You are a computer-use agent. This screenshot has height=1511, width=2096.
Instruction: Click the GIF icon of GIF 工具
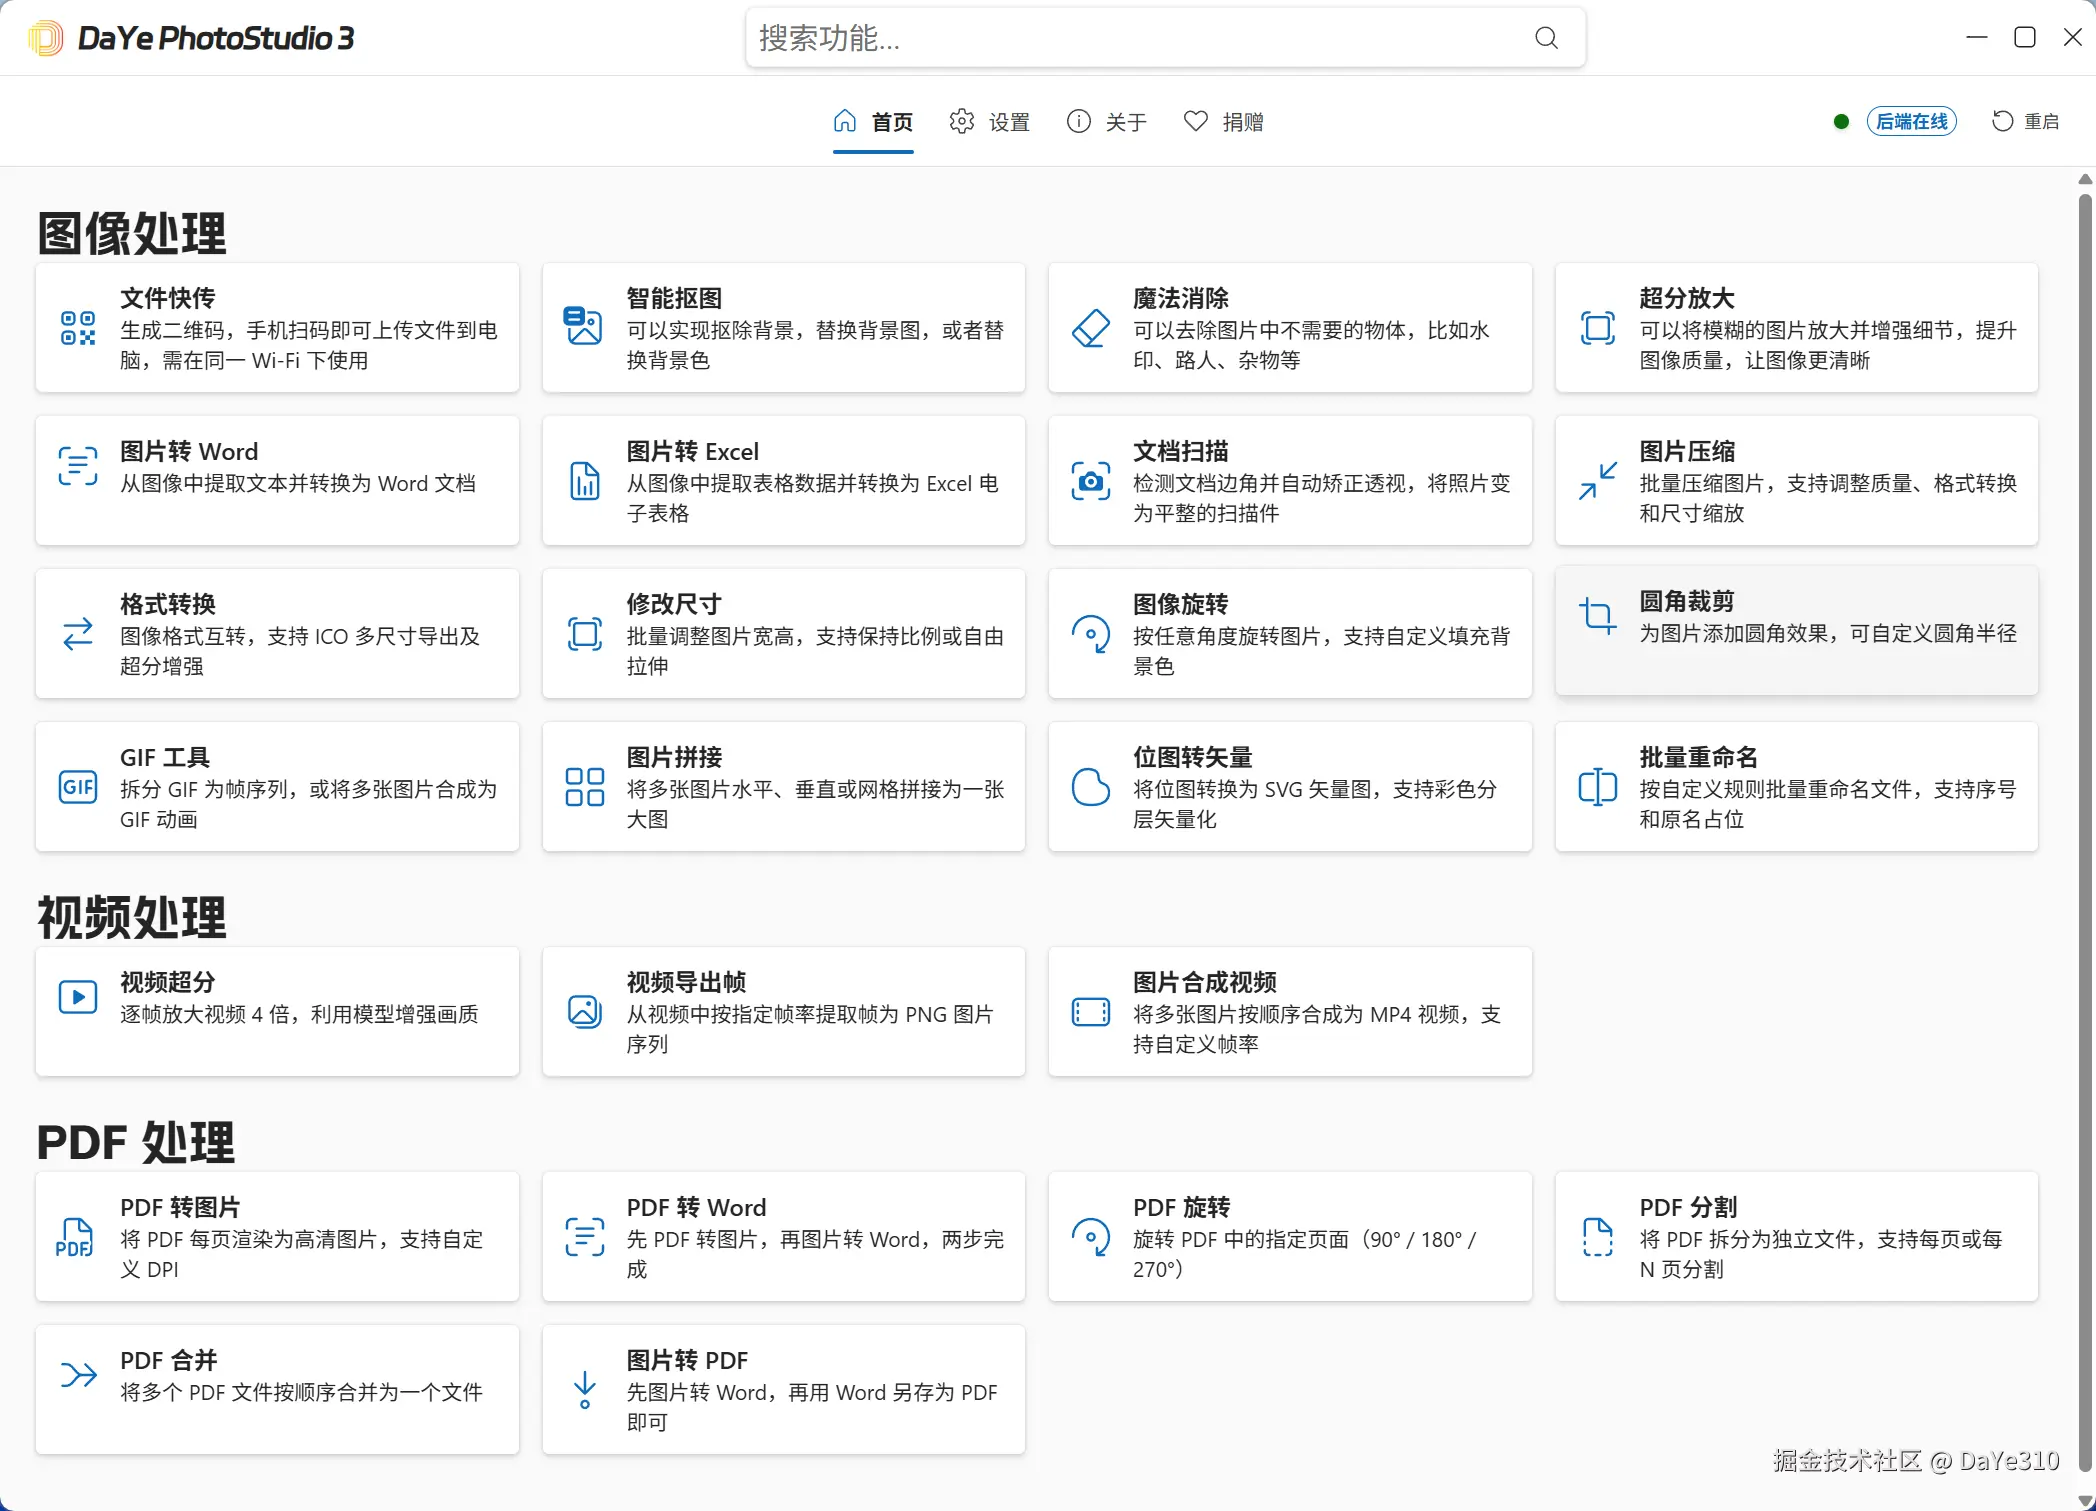[x=78, y=787]
